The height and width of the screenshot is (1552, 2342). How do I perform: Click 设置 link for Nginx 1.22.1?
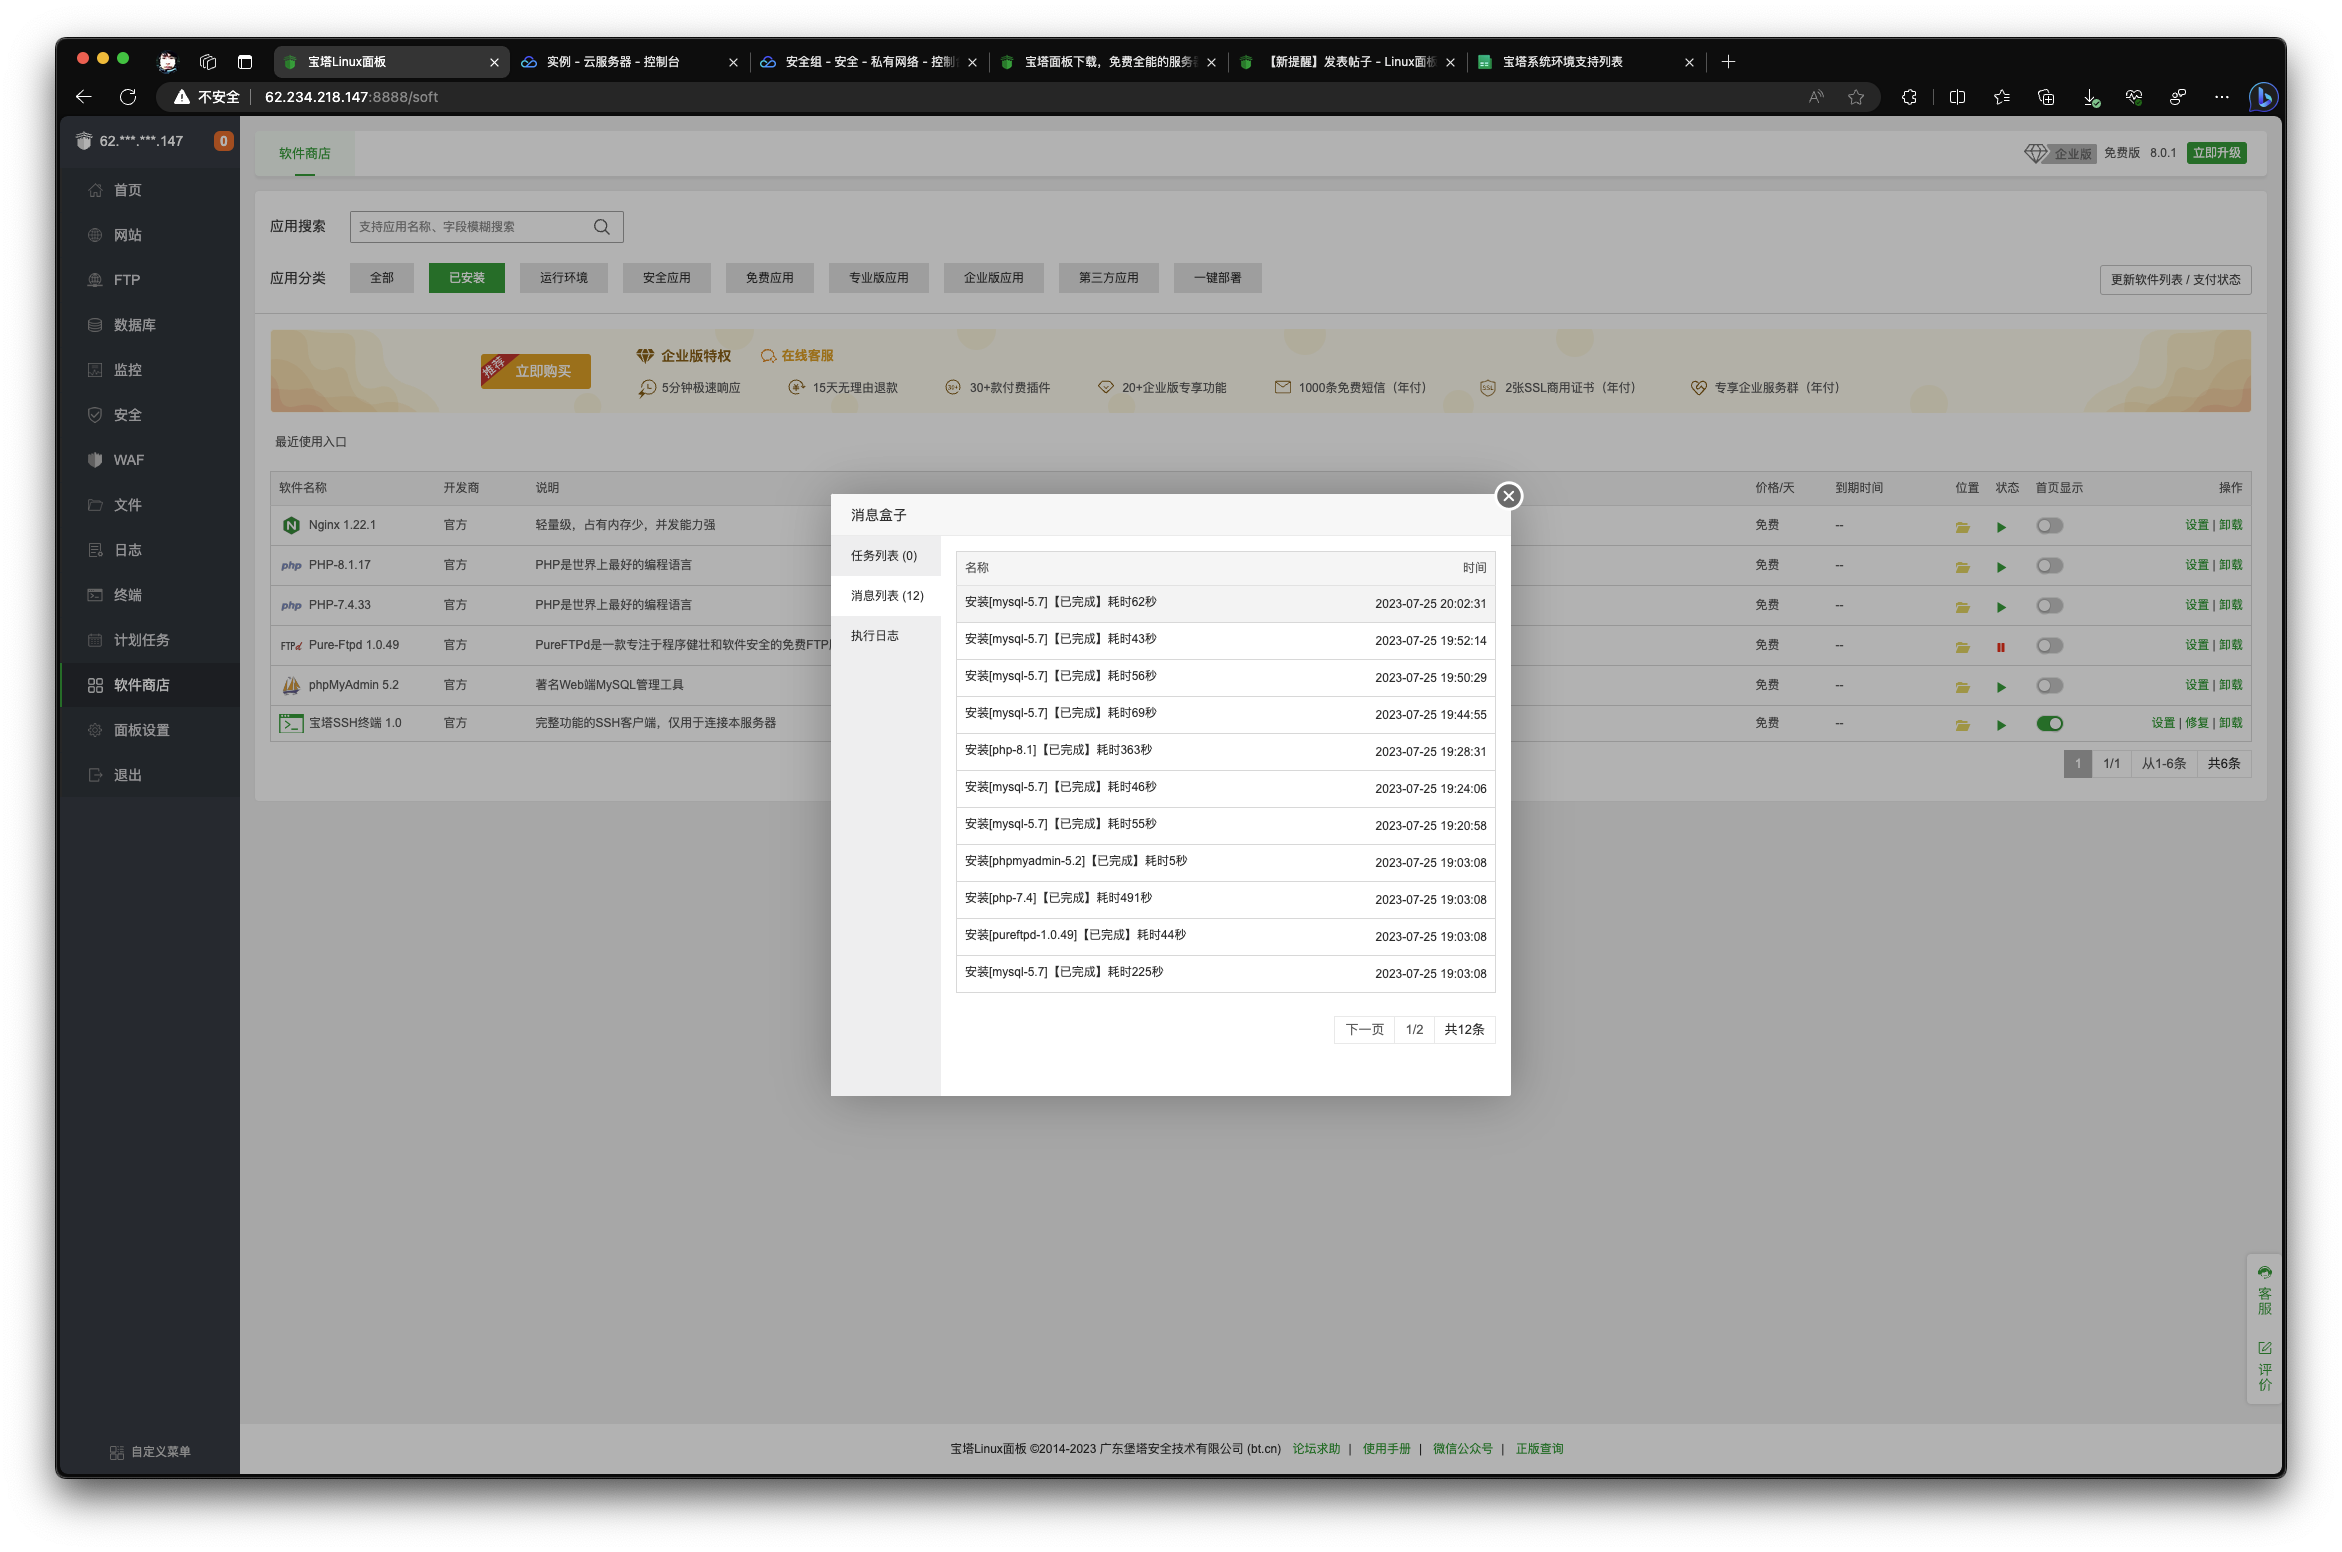(2197, 525)
